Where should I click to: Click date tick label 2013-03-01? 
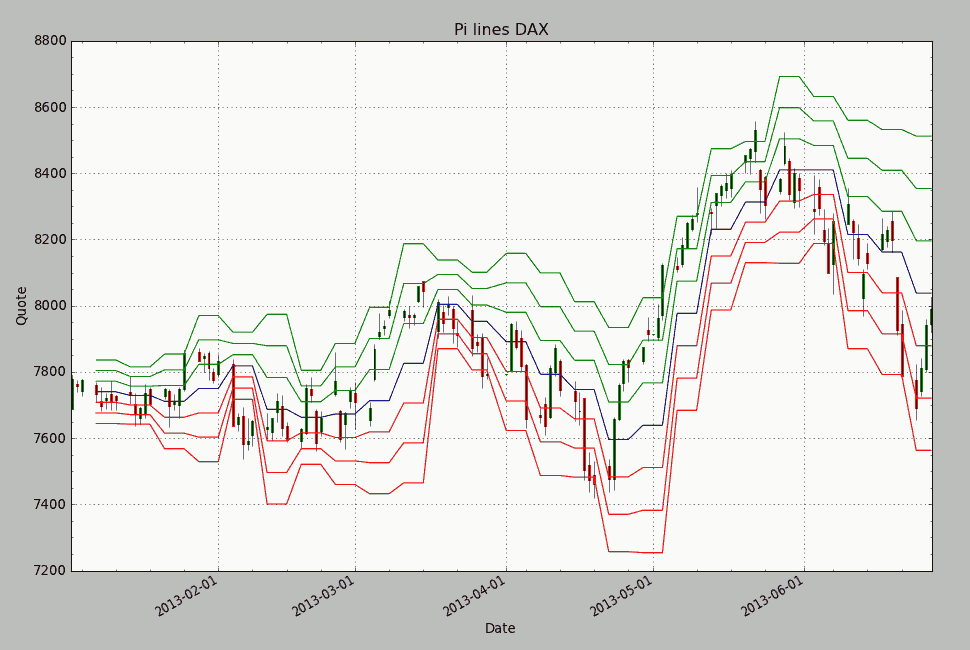coord(324,596)
